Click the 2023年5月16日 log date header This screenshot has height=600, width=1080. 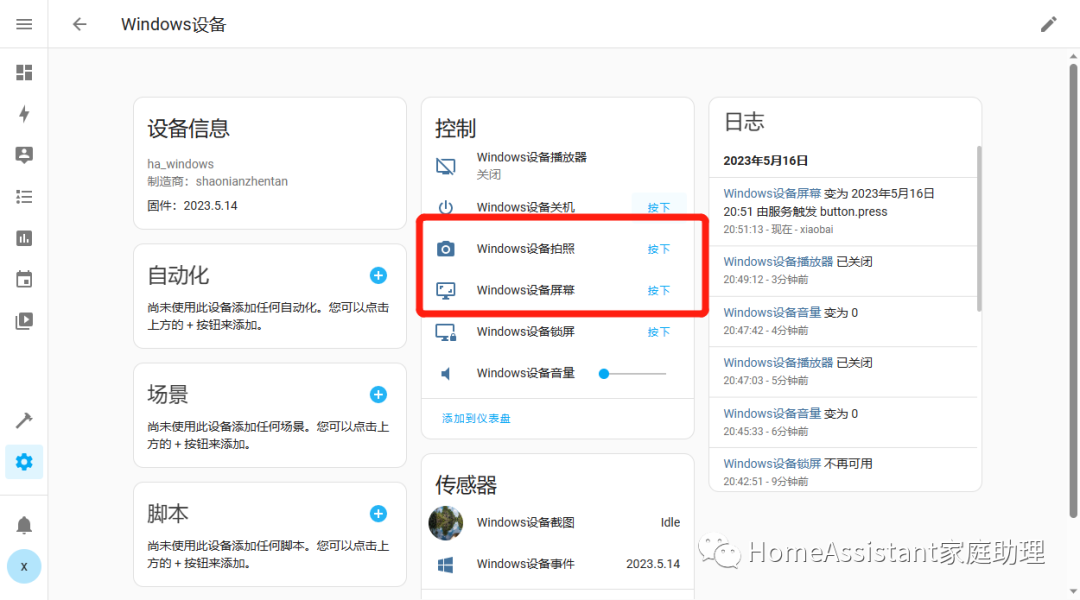pos(765,161)
